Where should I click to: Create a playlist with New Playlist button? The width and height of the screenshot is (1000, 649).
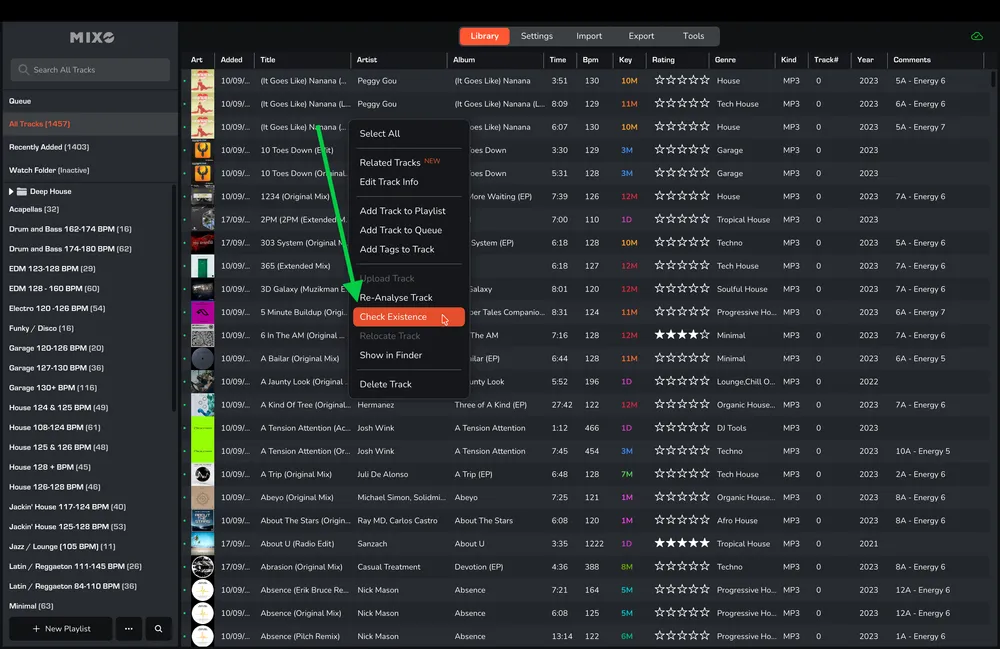click(61, 629)
